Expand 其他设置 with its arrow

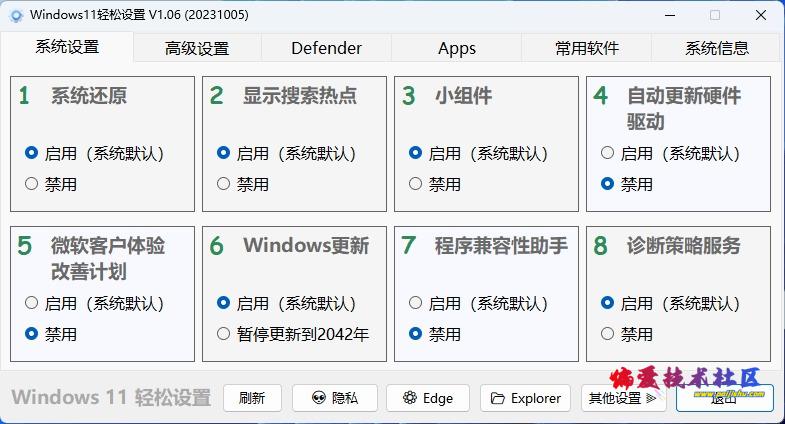651,398
